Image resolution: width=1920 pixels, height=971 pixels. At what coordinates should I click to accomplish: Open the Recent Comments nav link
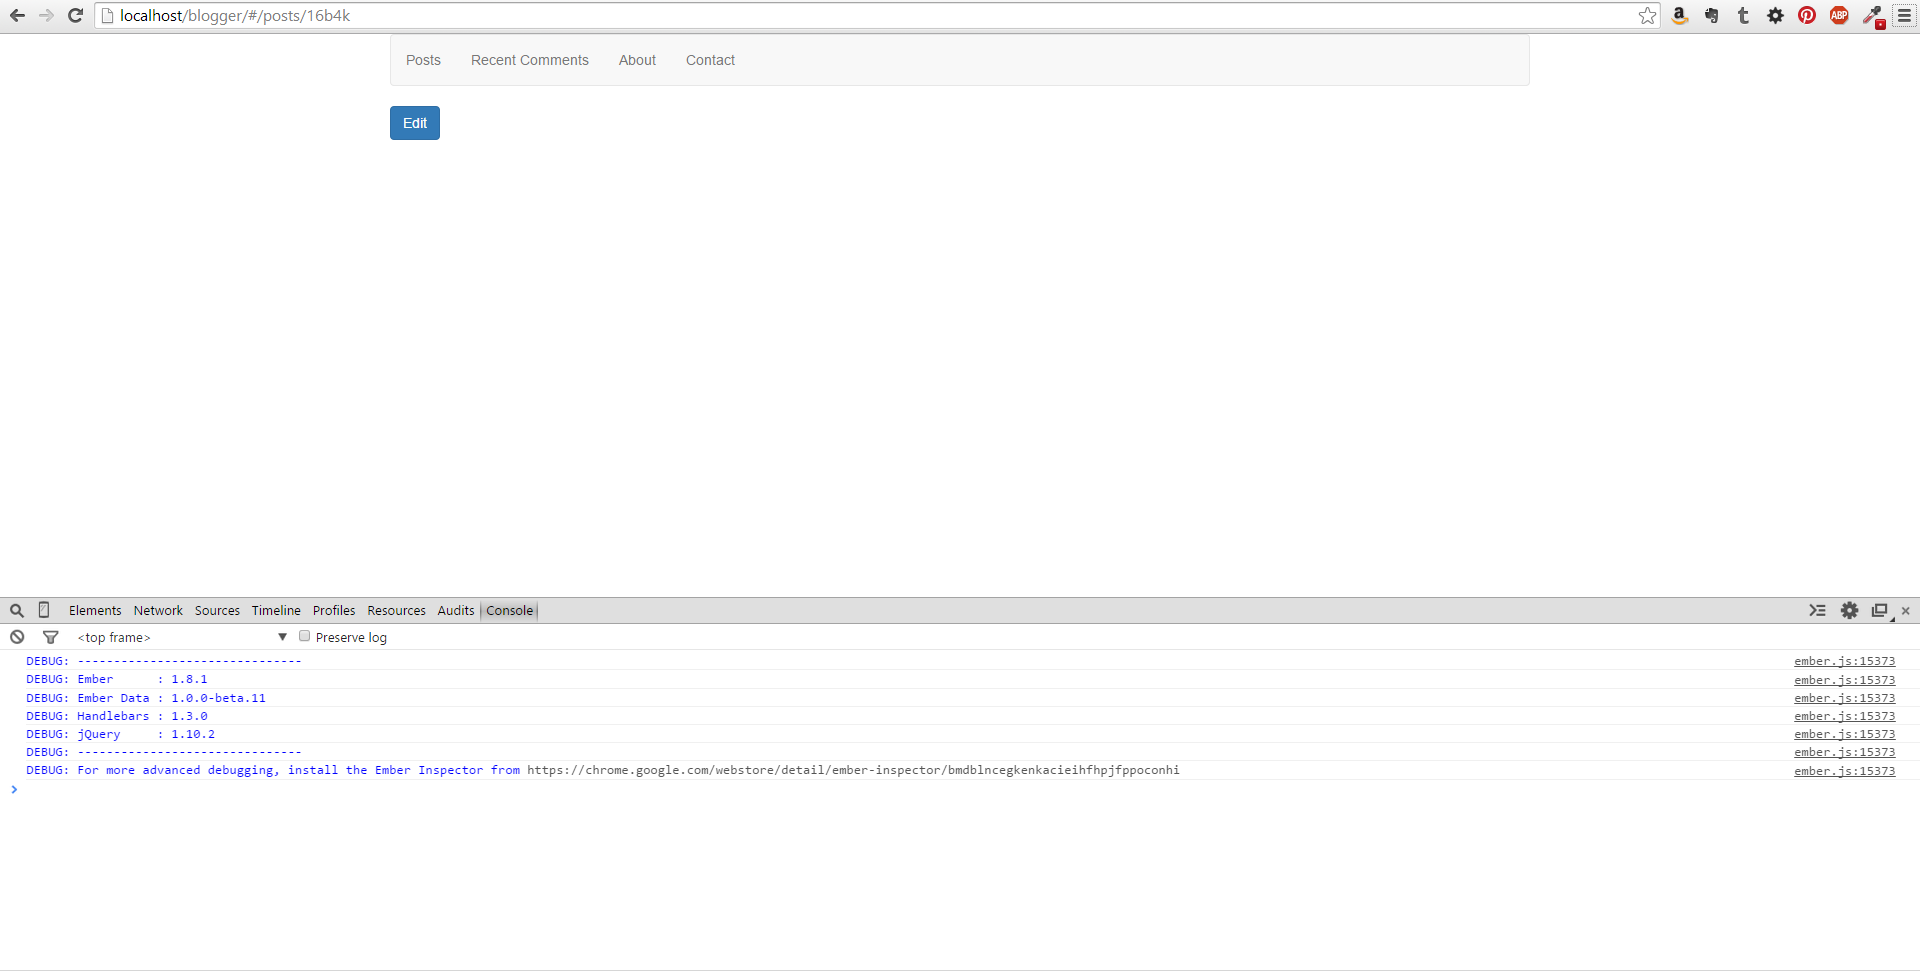pos(529,60)
